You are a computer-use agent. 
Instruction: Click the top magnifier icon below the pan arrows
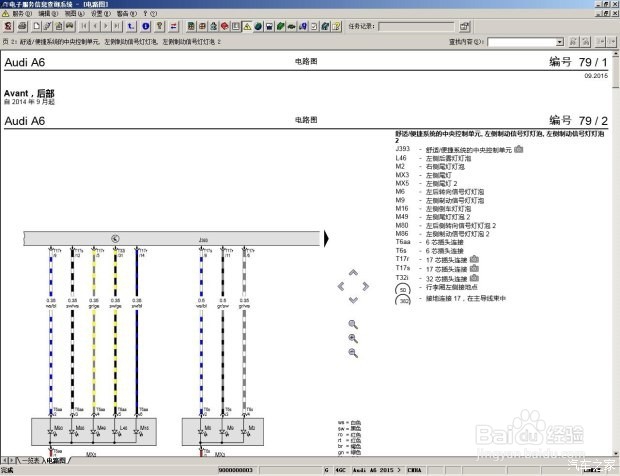tap(353, 325)
